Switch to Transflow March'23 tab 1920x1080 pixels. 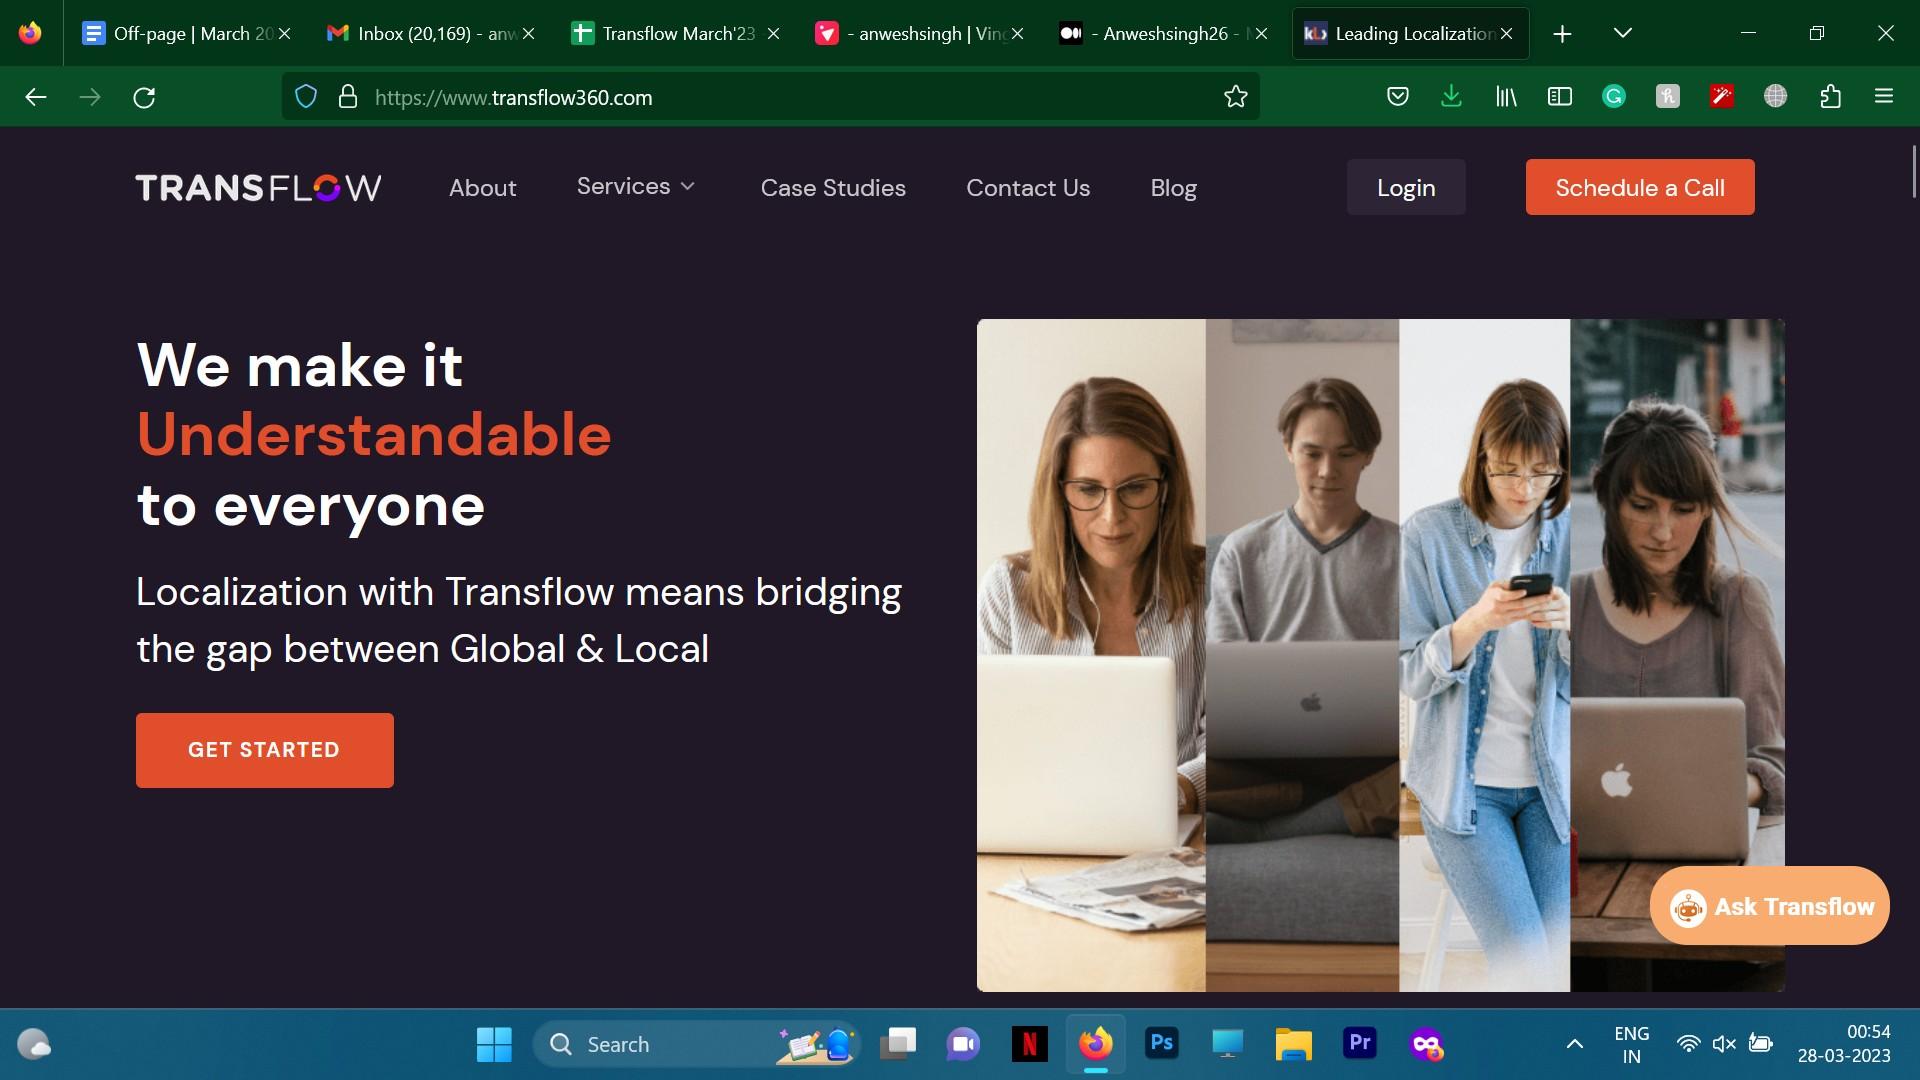pos(677,33)
